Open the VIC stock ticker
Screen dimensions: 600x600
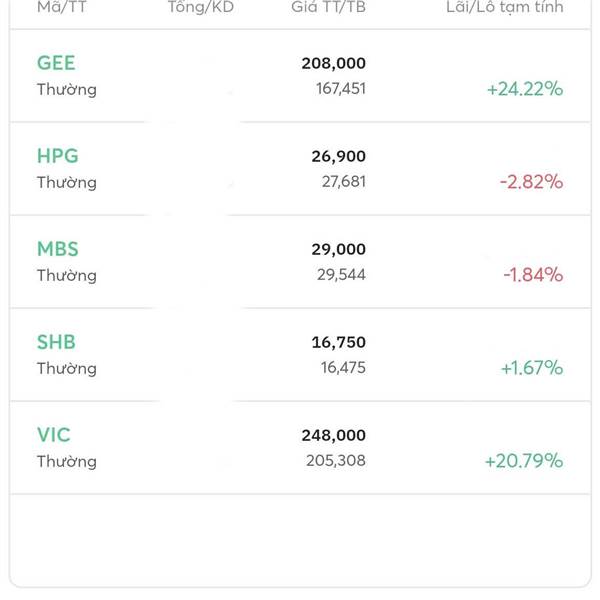tap(54, 435)
